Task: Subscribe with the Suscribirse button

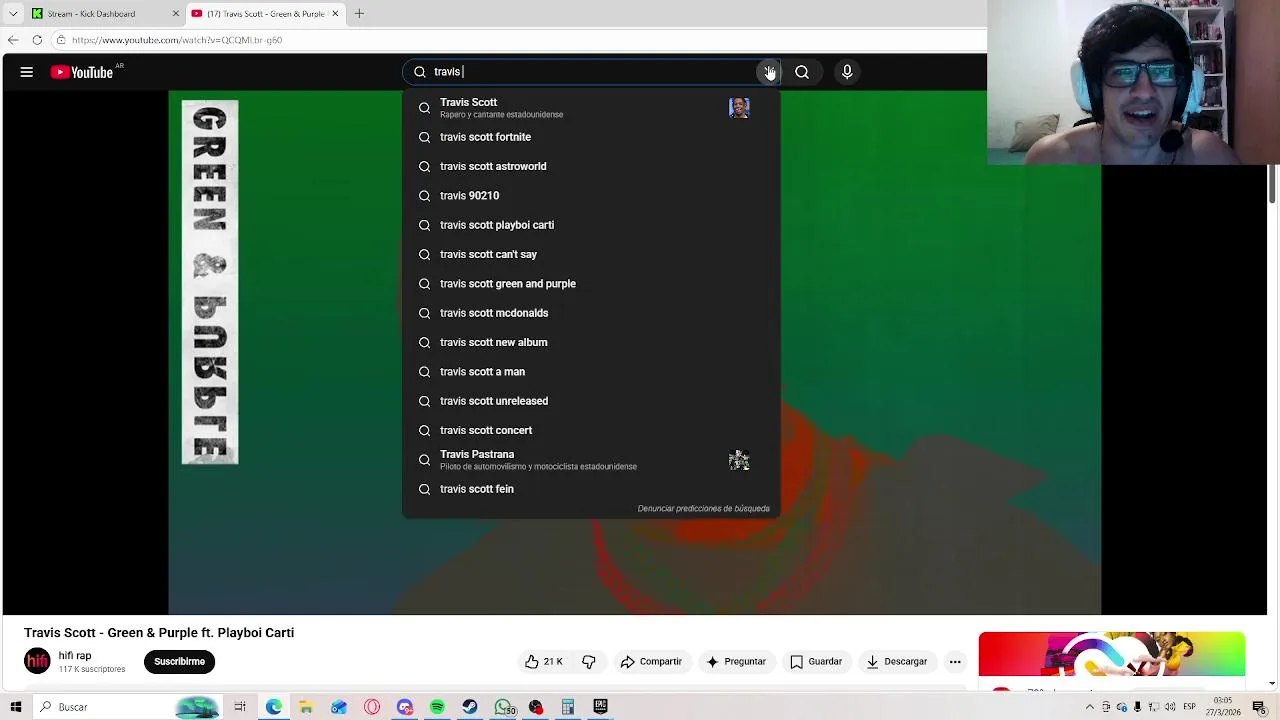Action: pos(179,661)
